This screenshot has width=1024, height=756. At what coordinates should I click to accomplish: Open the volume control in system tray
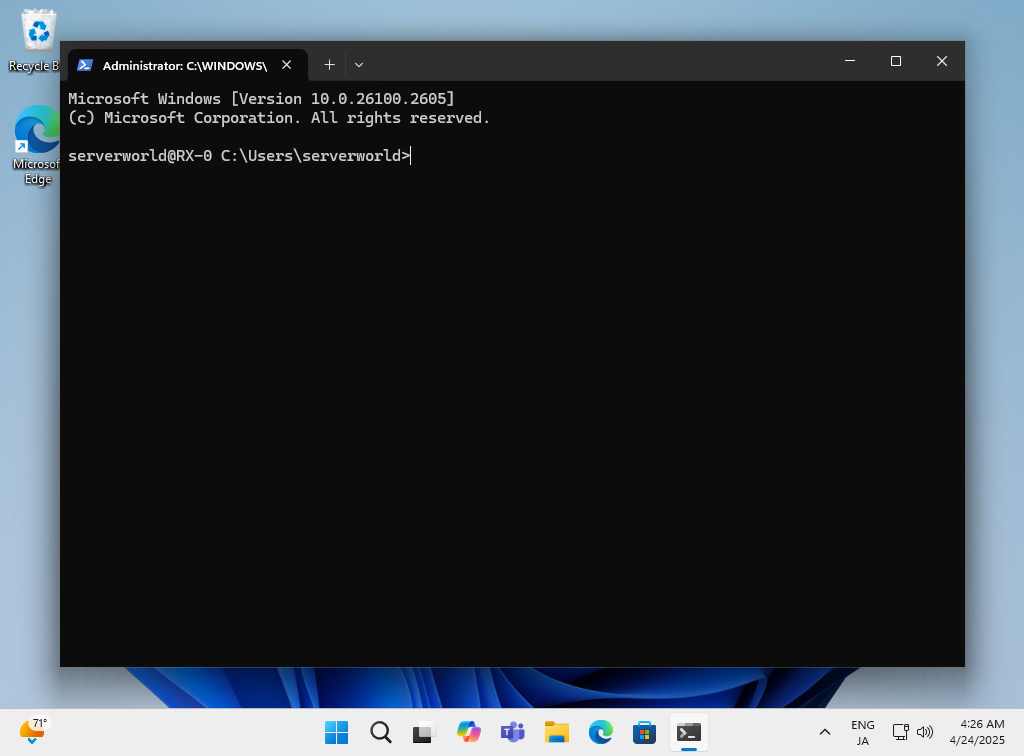point(925,732)
